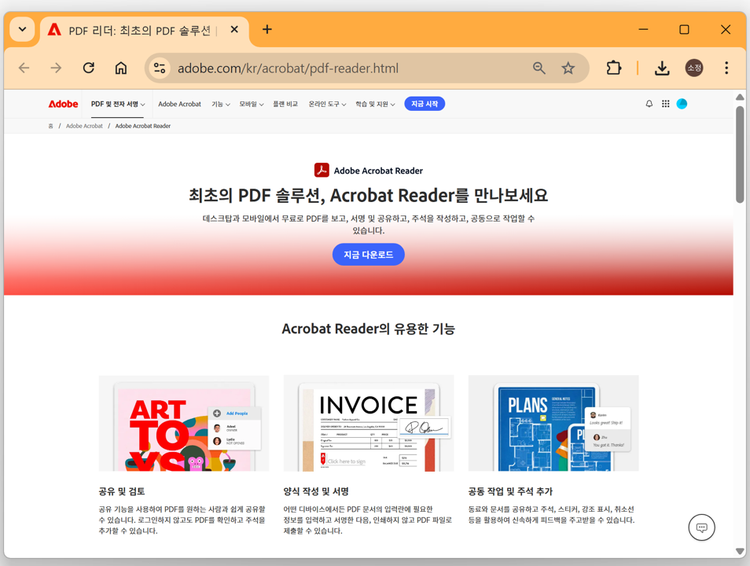This screenshot has height=566, width=750.
Task: Expand the PDF 및 전자 서명 menu
Action: click(x=118, y=104)
